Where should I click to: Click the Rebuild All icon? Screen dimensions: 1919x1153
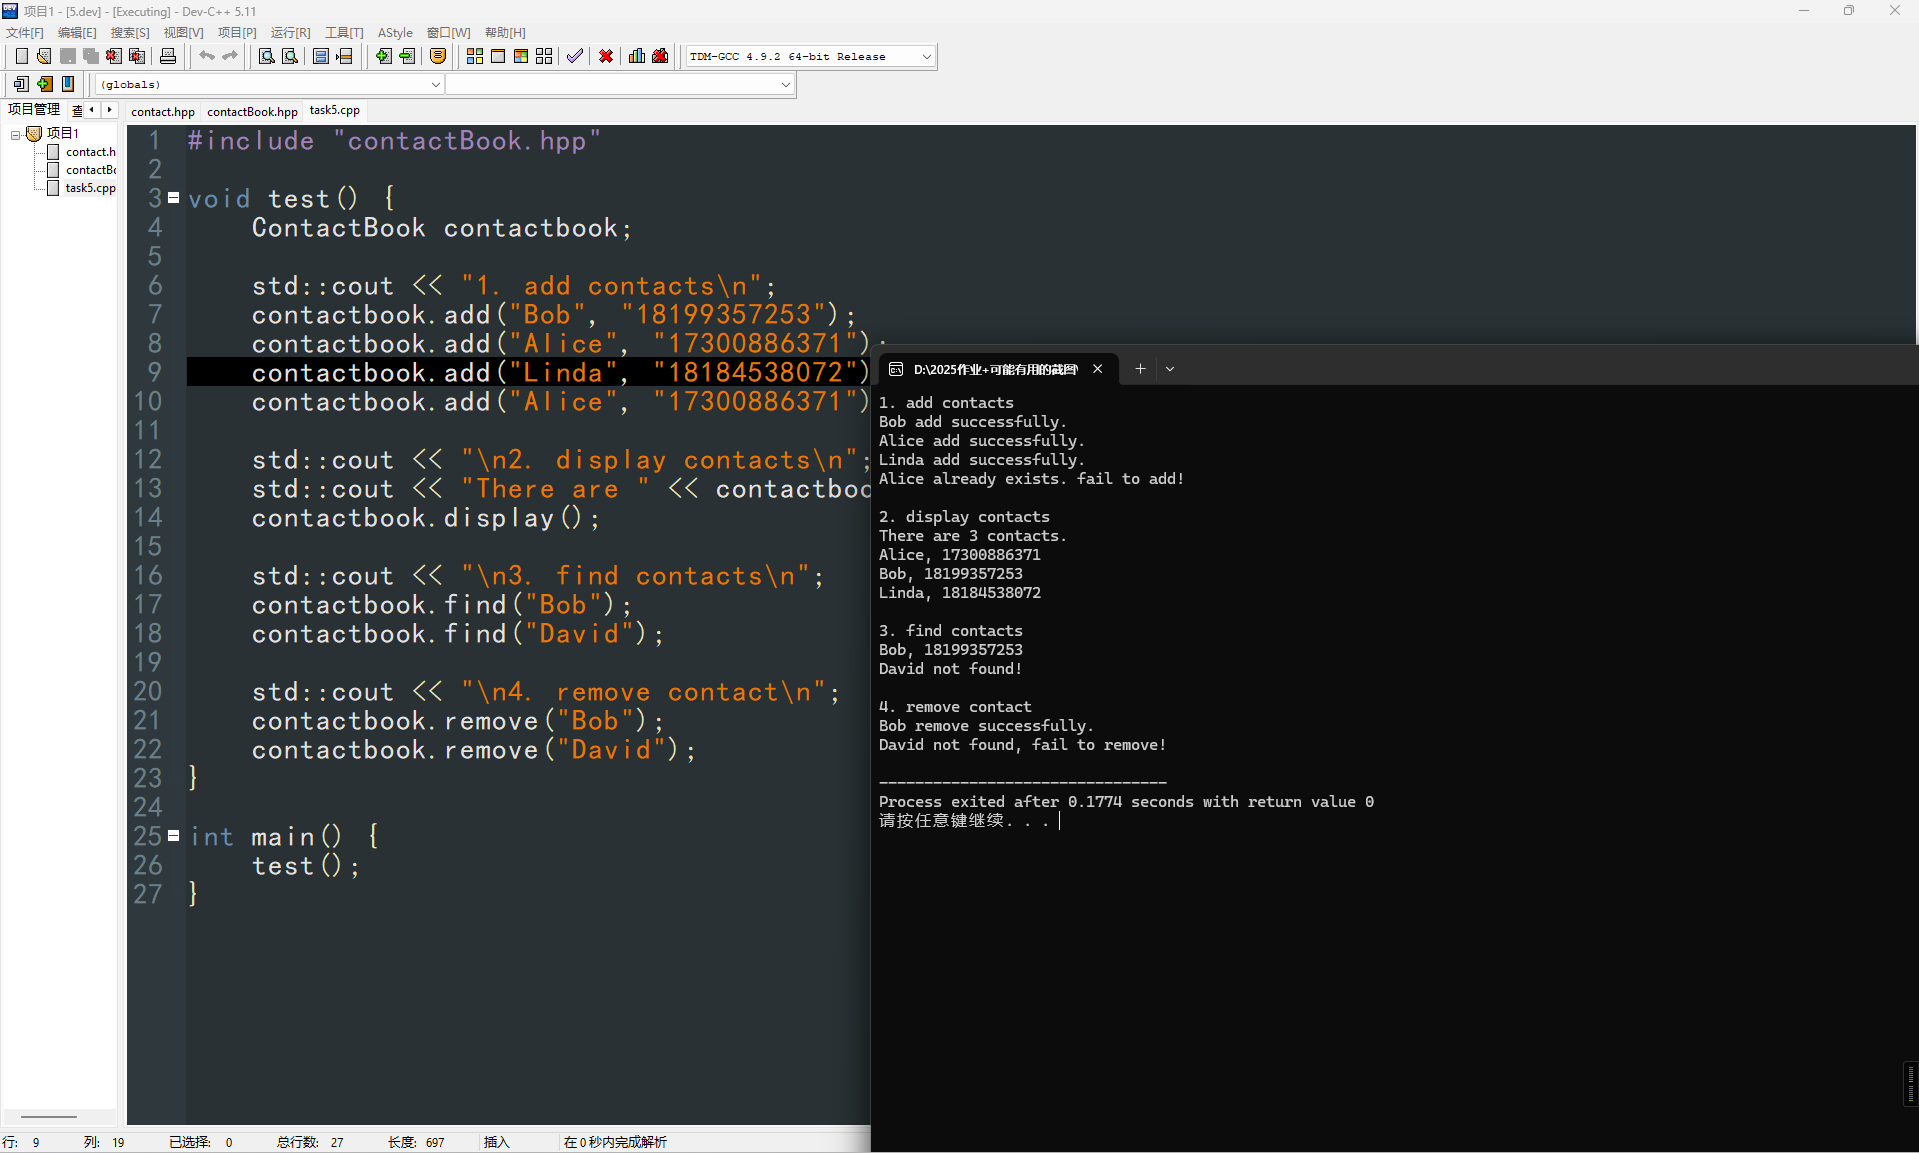544,56
